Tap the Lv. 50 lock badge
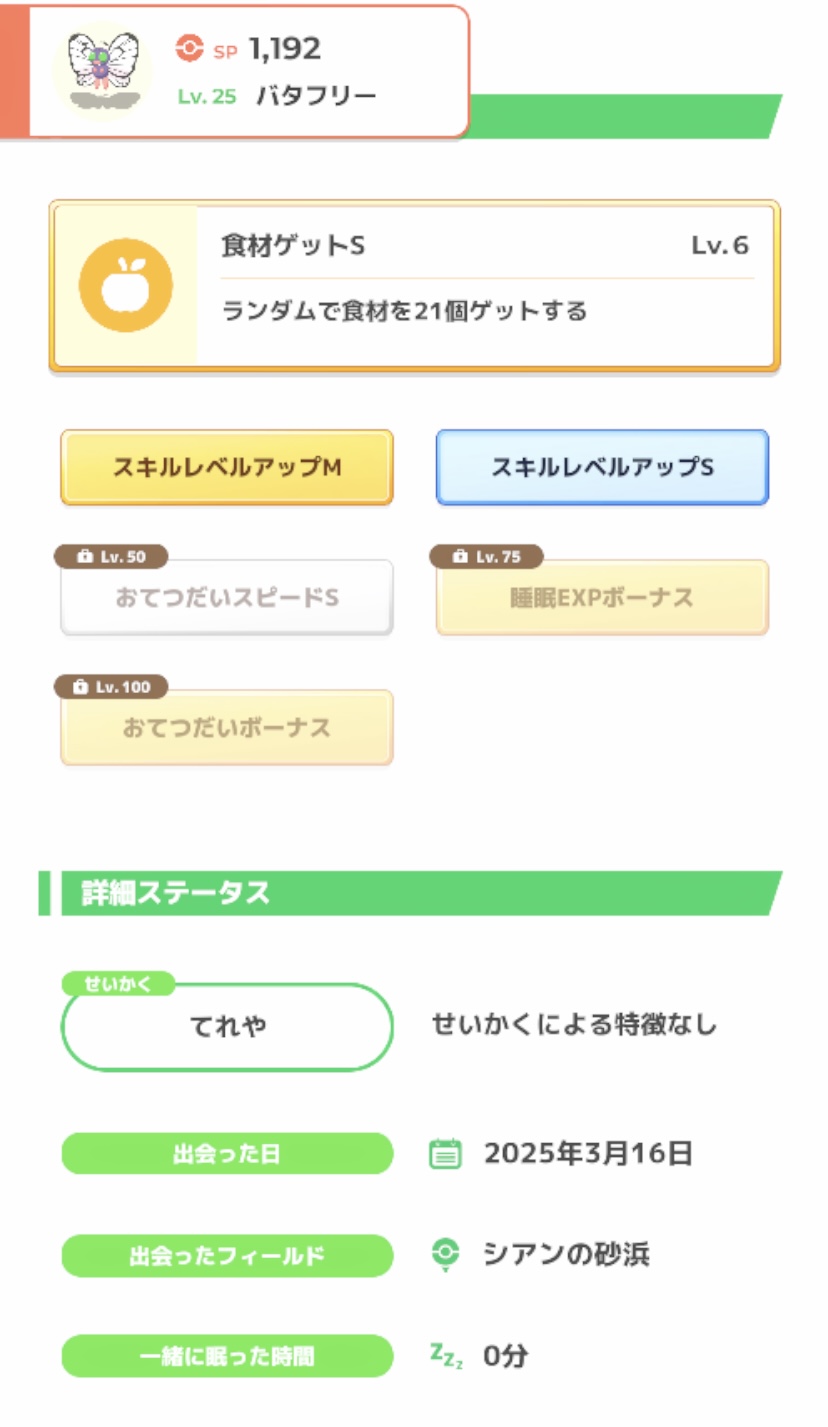 tap(111, 556)
